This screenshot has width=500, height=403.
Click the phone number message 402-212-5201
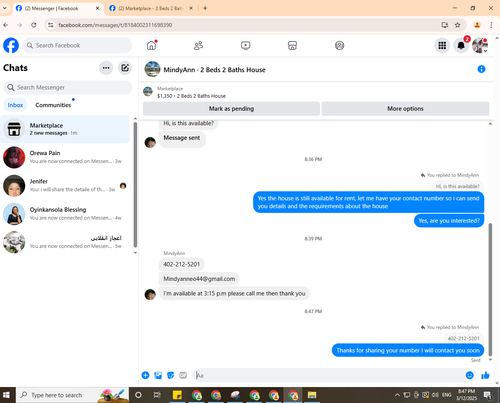(x=182, y=264)
